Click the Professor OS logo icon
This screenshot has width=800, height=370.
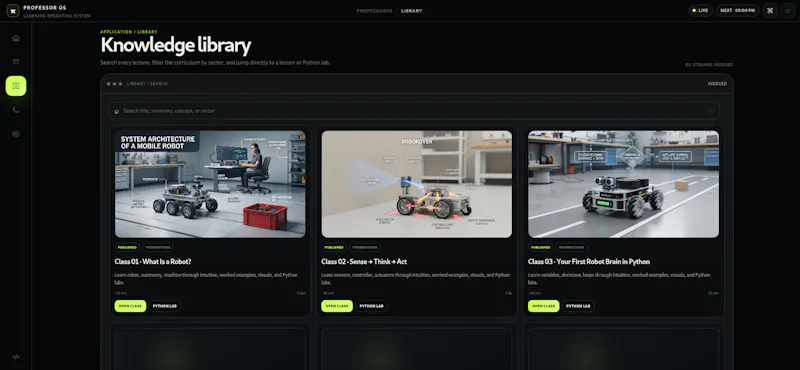pos(13,10)
